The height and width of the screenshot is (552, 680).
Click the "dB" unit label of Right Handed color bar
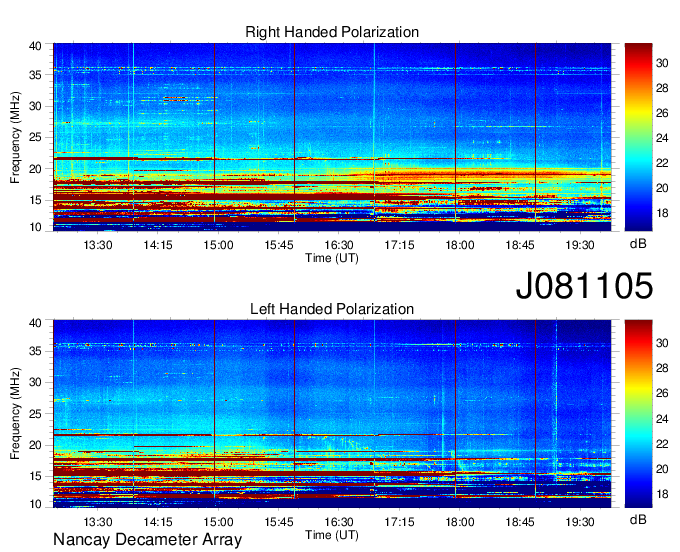pyautogui.click(x=638, y=244)
